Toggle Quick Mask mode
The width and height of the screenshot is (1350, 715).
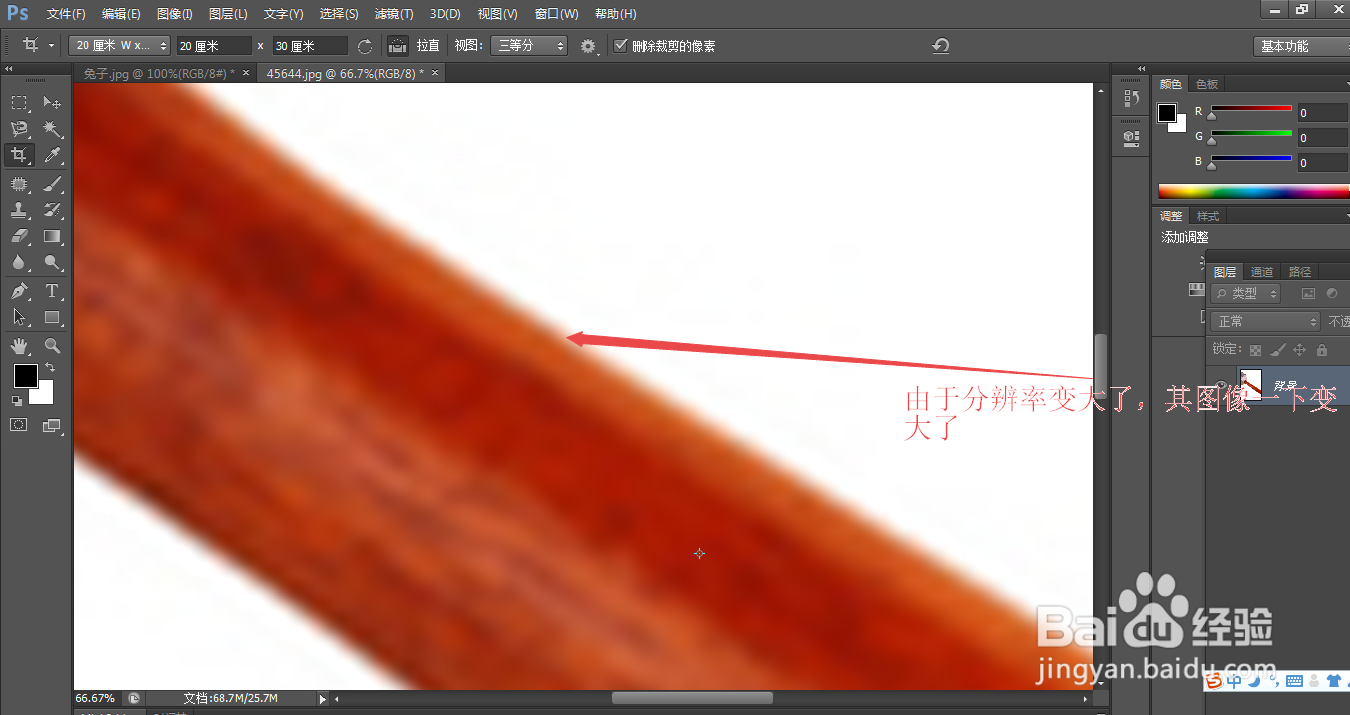(19, 425)
